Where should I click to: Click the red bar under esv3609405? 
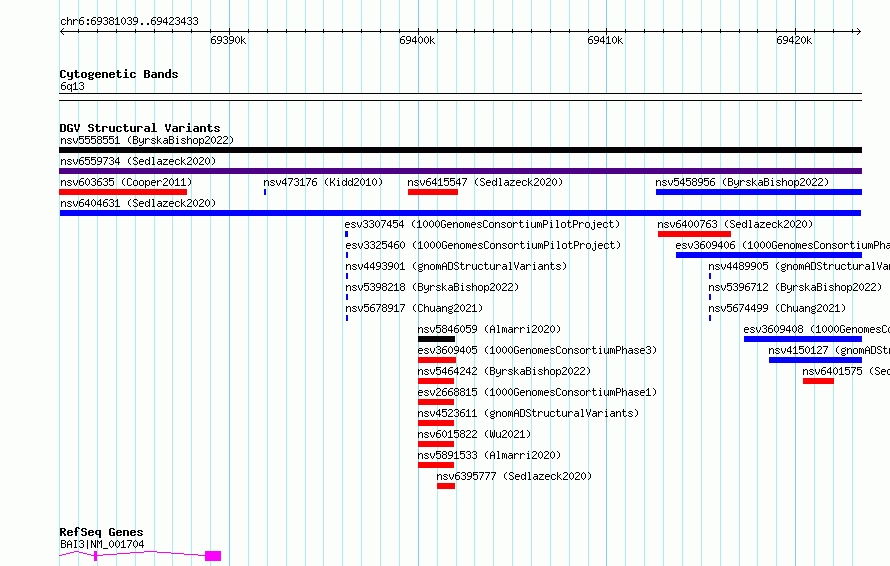point(437,360)
